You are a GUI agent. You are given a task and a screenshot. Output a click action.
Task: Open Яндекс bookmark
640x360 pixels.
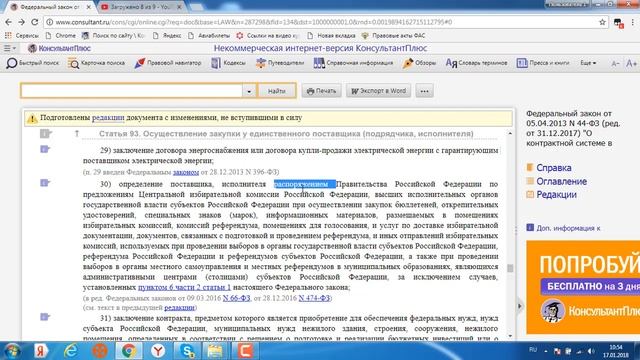pyautogui.click(x=167, y=36)
